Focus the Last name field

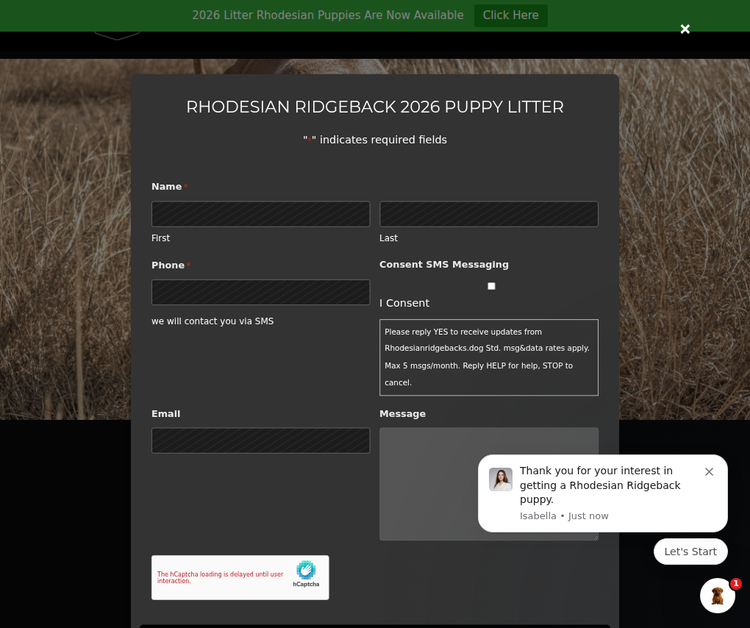tap(488, 214)
